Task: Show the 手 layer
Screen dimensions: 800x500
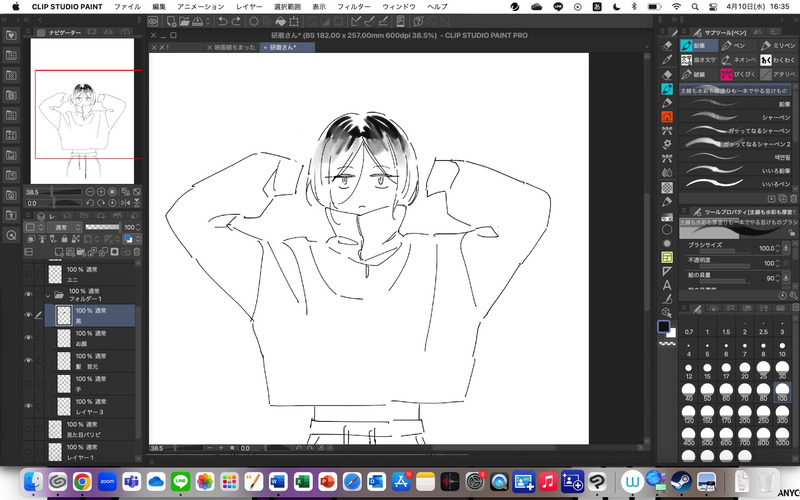Action: [28, 383]
